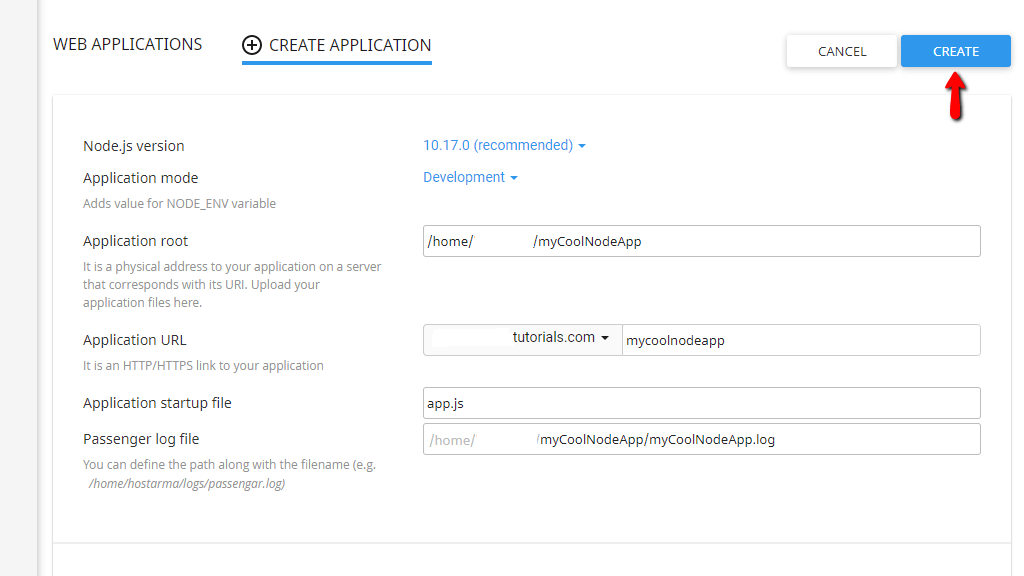Click the Development mode link
Screen dimensions: 1024x576
coord(463,177)
